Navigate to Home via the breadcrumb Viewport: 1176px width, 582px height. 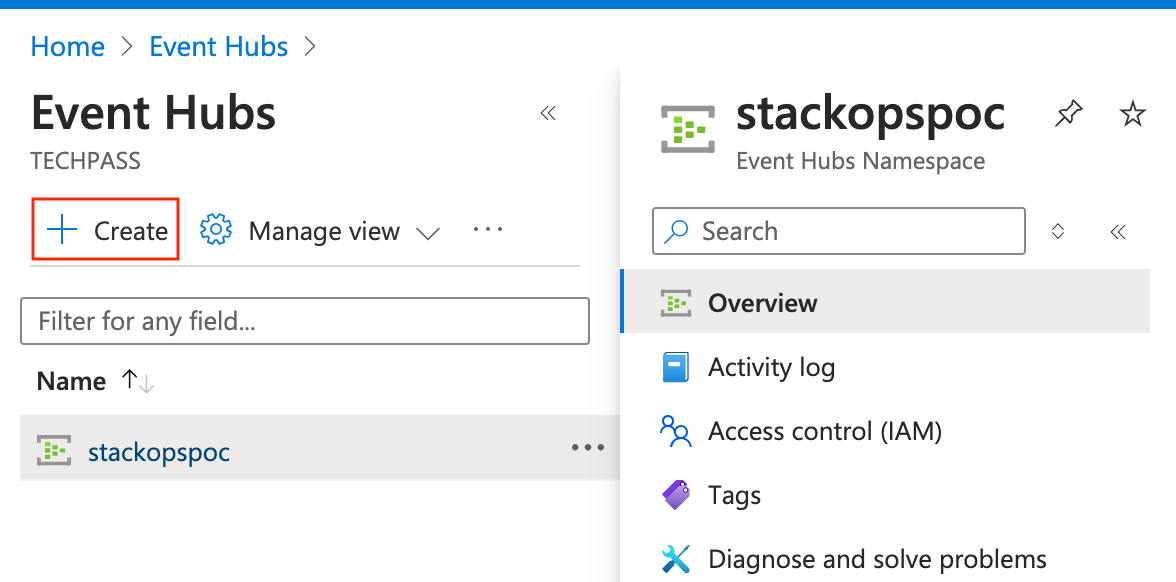[66, 46]
